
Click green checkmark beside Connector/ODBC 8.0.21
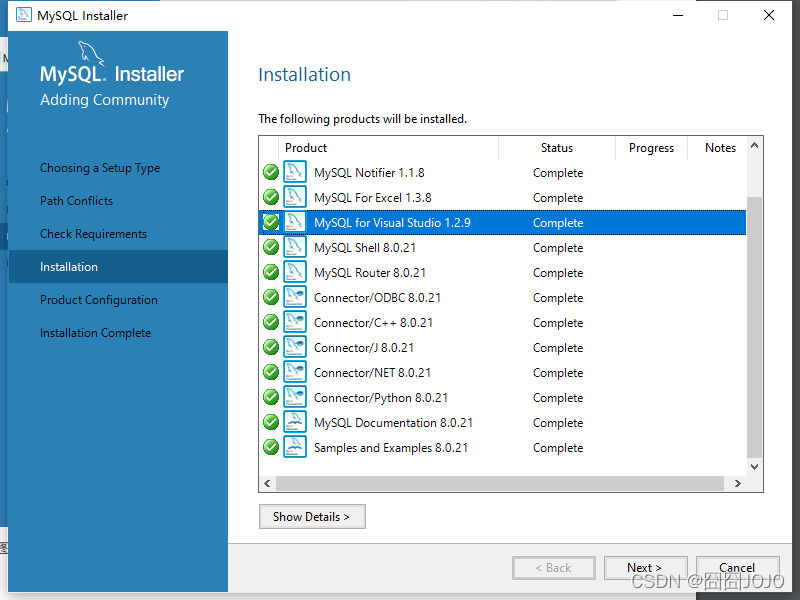(x=271, y=297)
